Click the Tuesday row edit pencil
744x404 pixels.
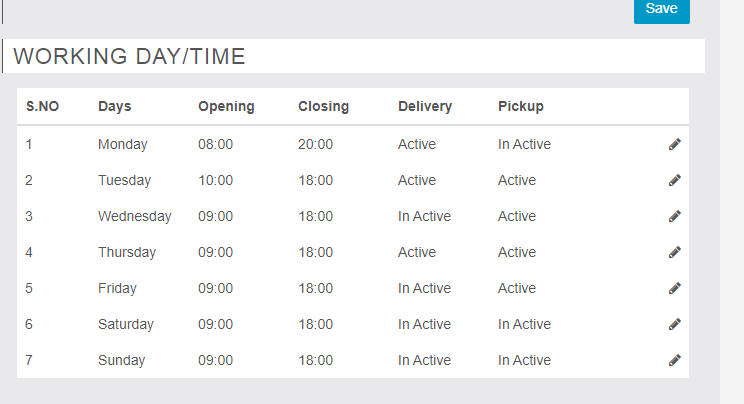[675, 180]
